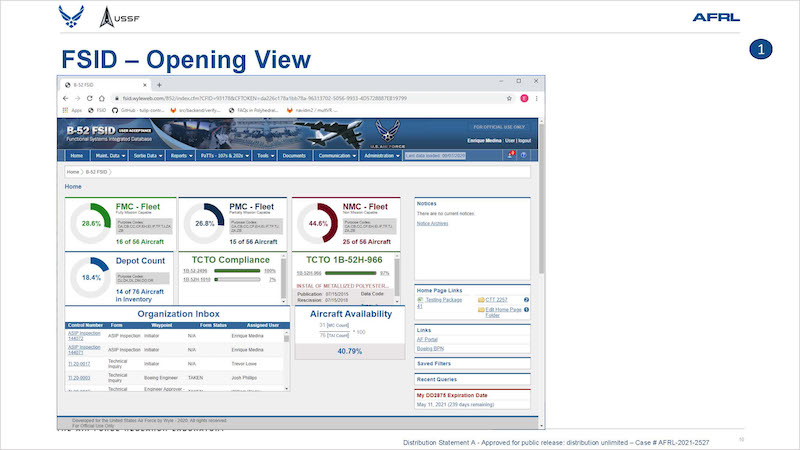Click the NMC - Fleet 44.6% donut chart

[318, 223]
